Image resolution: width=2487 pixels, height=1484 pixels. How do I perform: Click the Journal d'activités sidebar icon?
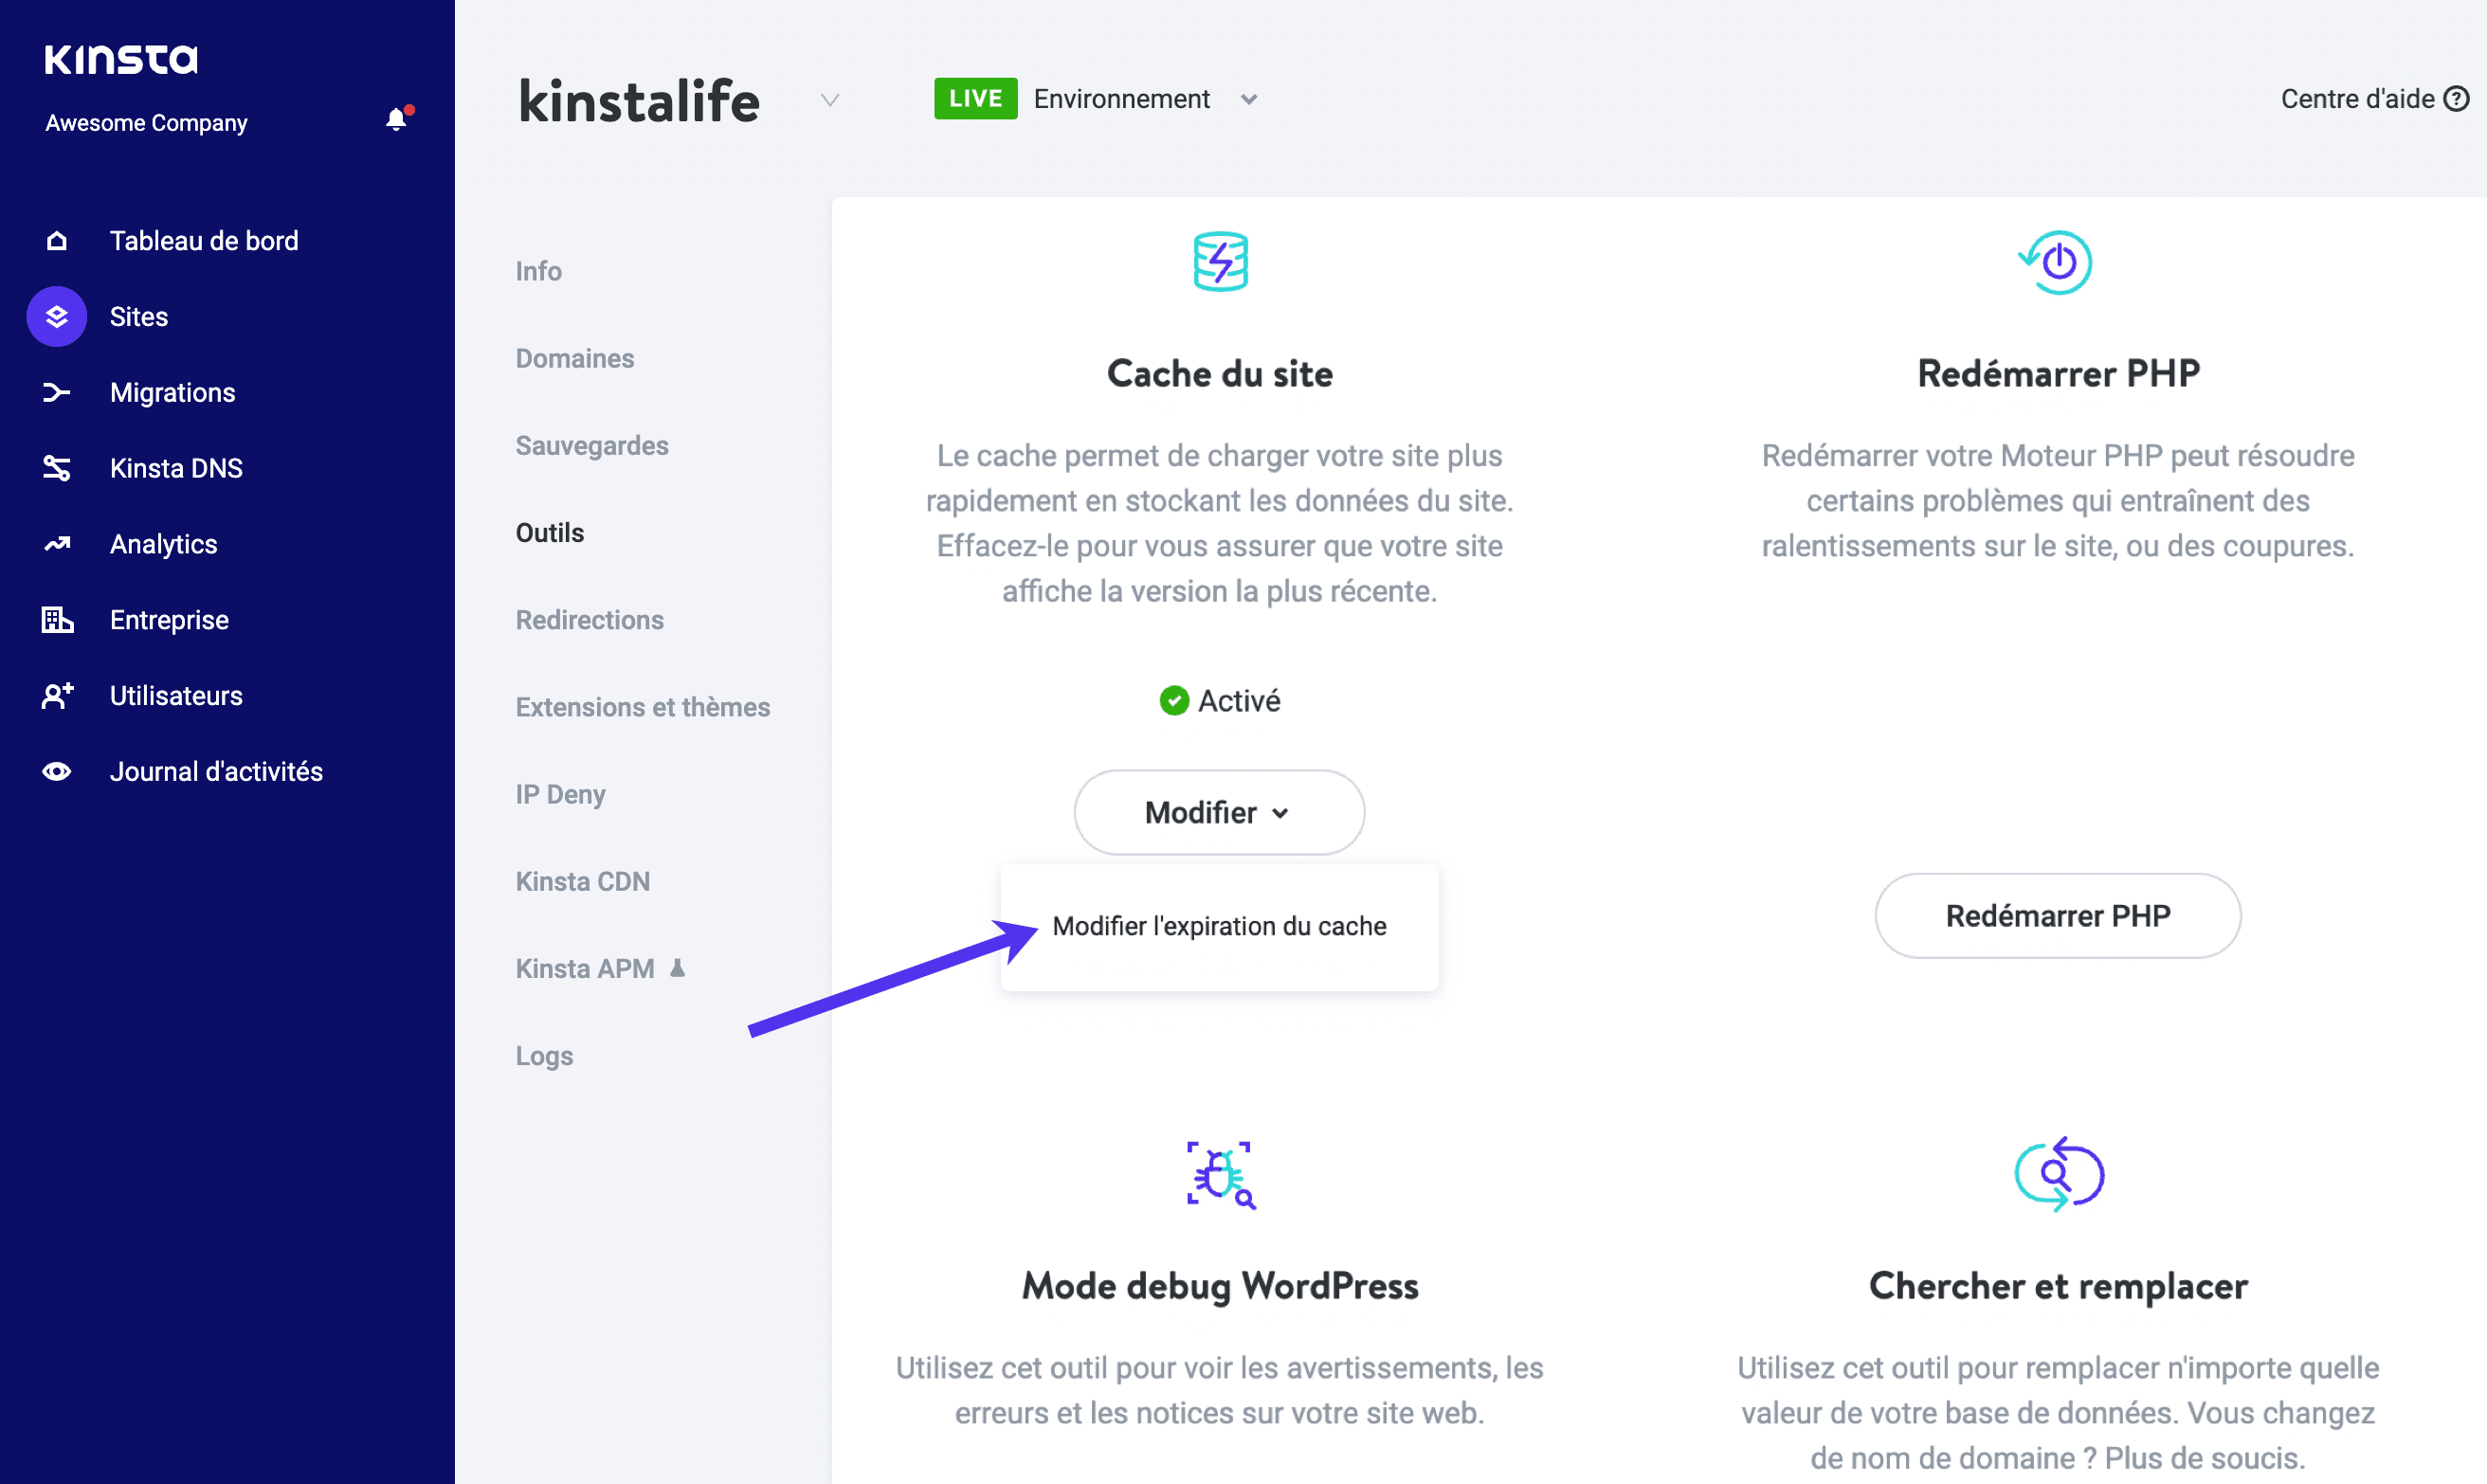click(57, 772)
